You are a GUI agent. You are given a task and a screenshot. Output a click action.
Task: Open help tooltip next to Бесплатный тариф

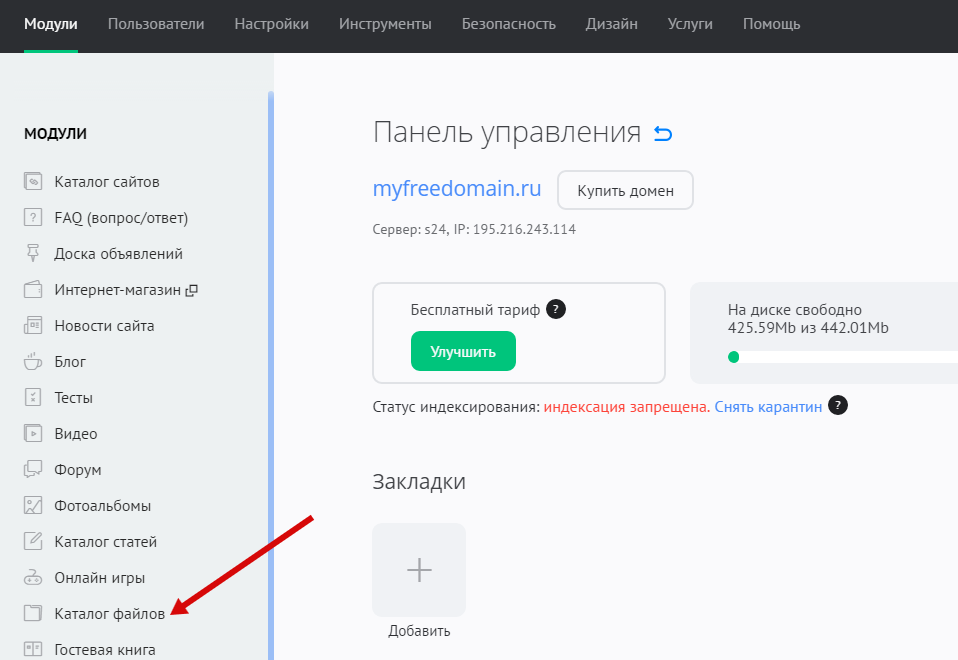557,310
